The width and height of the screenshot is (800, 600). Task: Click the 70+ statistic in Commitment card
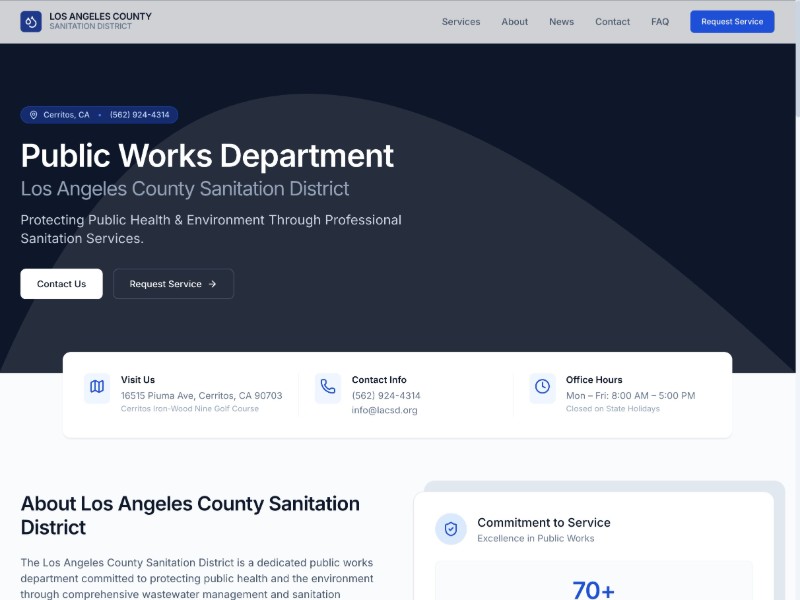pos(593,589)
